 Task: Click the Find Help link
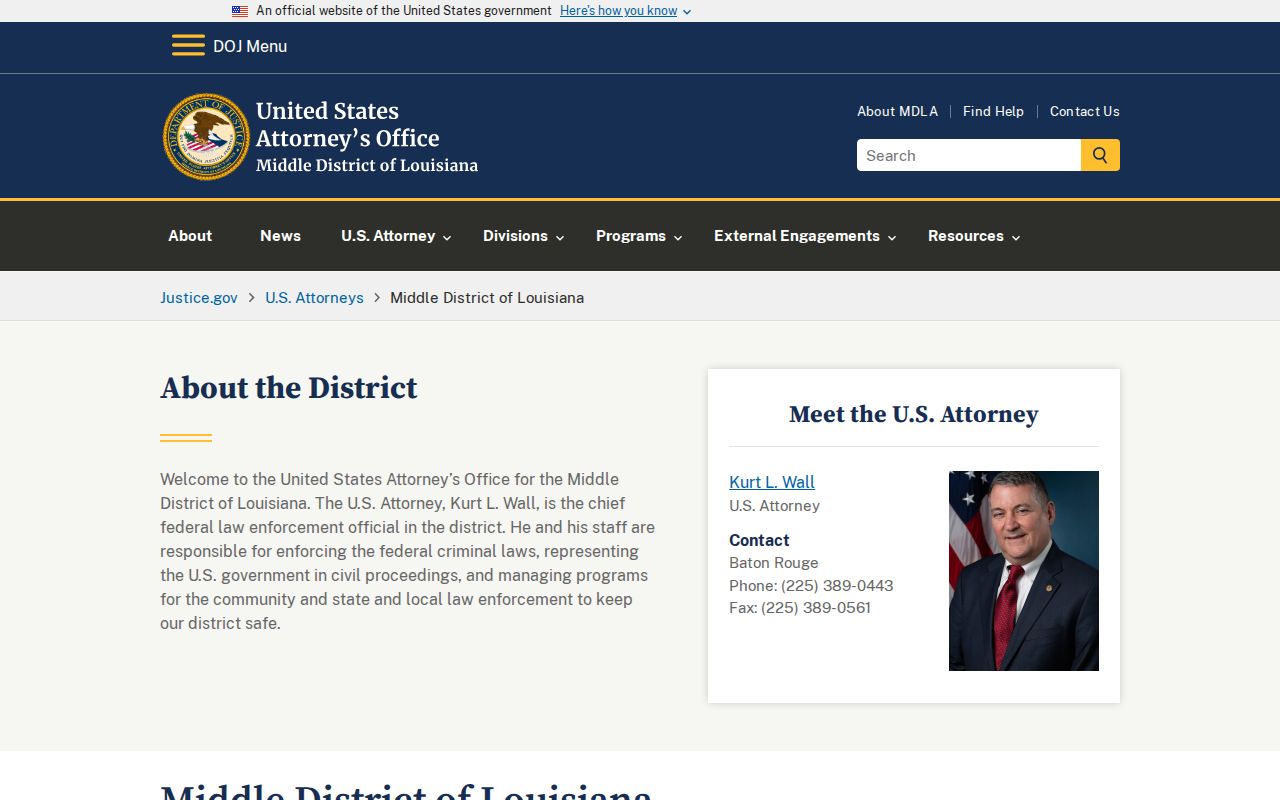993,111
